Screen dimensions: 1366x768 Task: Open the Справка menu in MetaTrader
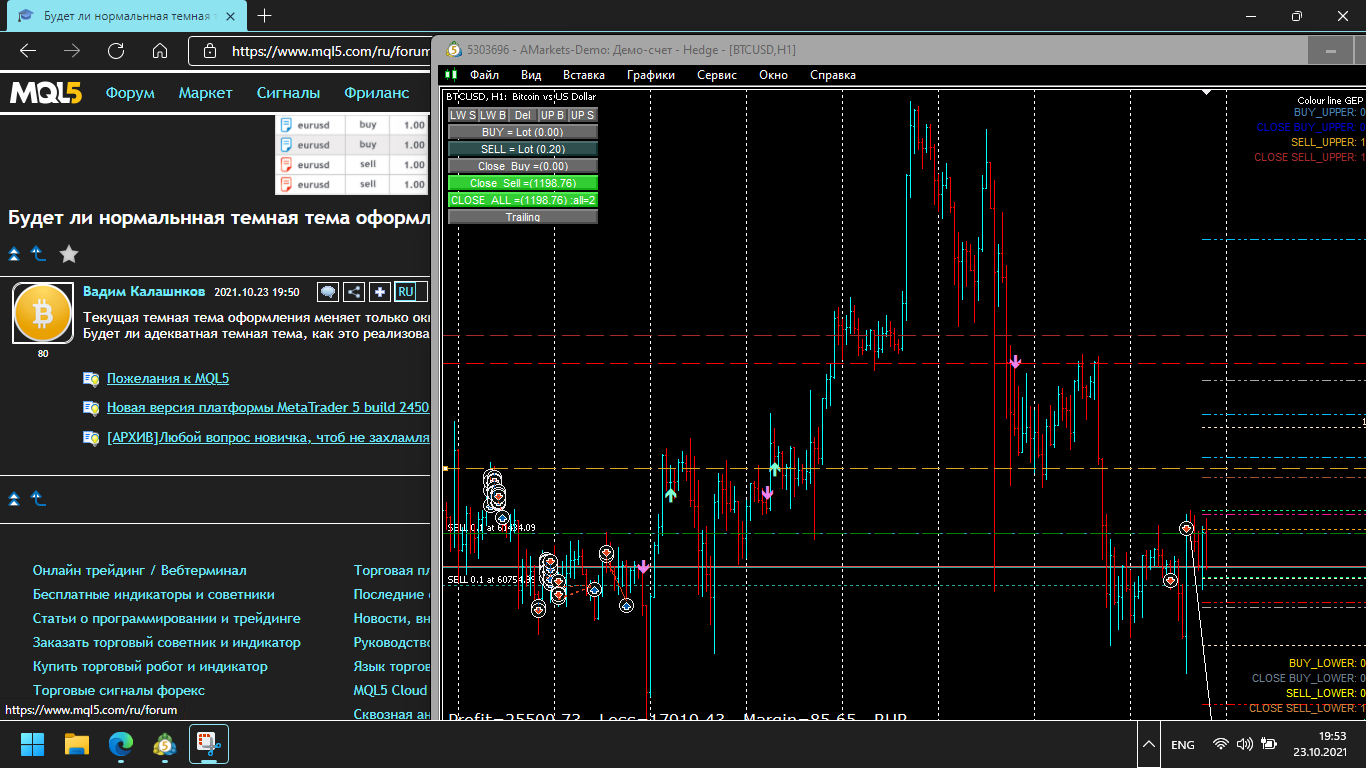click(x=833, y=75)
